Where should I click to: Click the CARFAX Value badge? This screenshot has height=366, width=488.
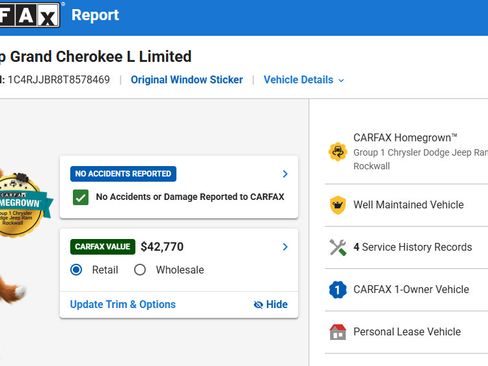pos(103,247)
